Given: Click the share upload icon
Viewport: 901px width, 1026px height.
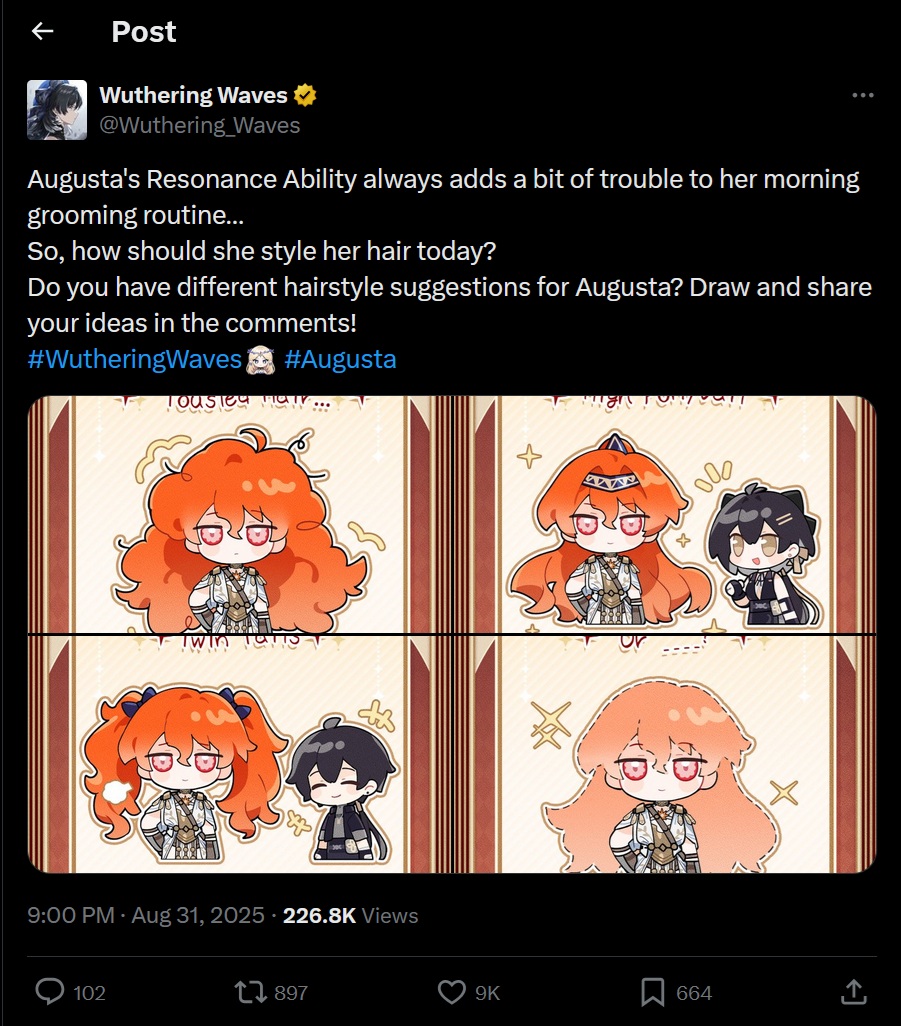Looking at the screenshot, I should coord(853,991).
